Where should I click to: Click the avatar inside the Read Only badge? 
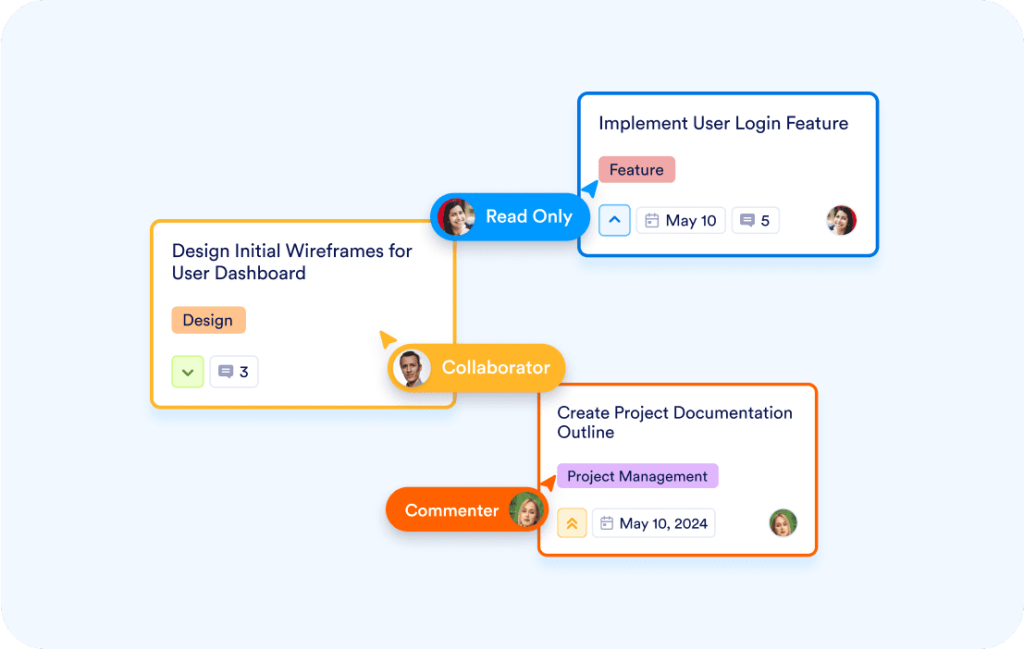(458, 217)
